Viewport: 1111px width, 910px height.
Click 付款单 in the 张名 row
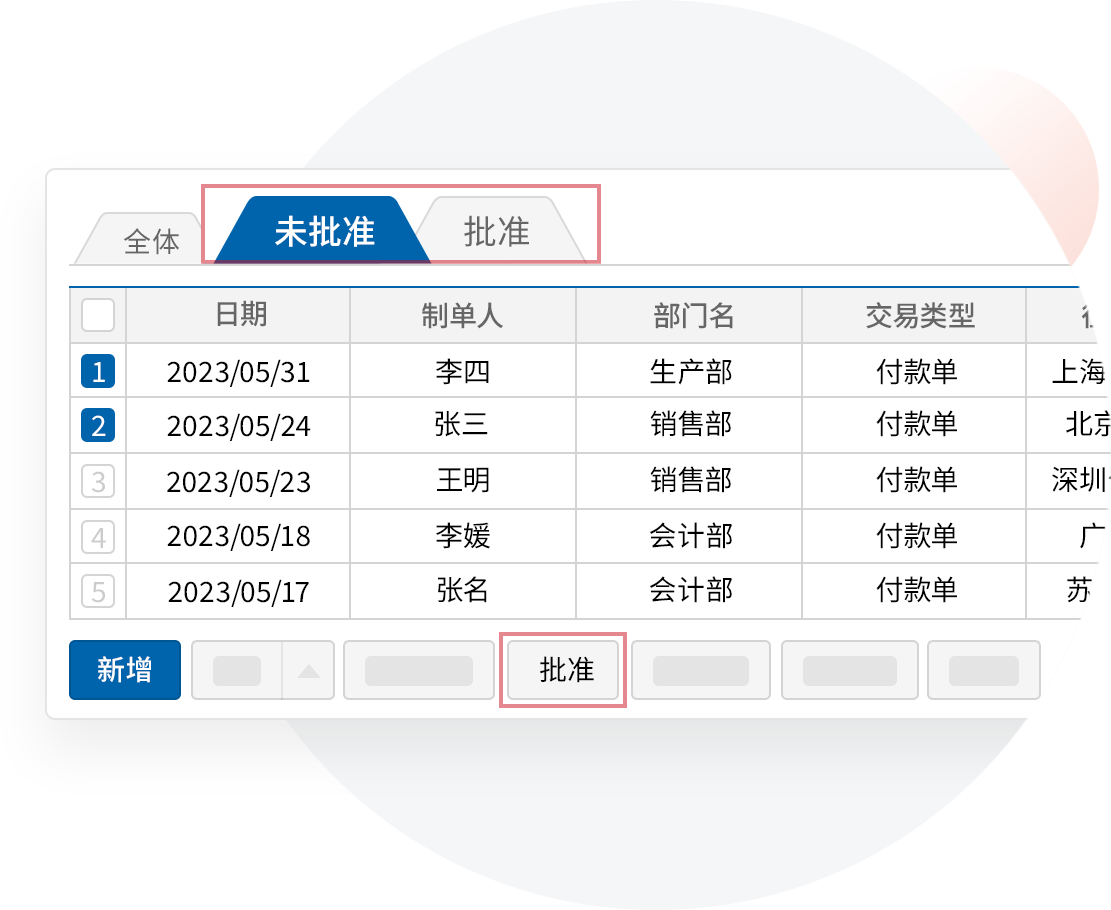pyautogui.click(x=916, y=591)
